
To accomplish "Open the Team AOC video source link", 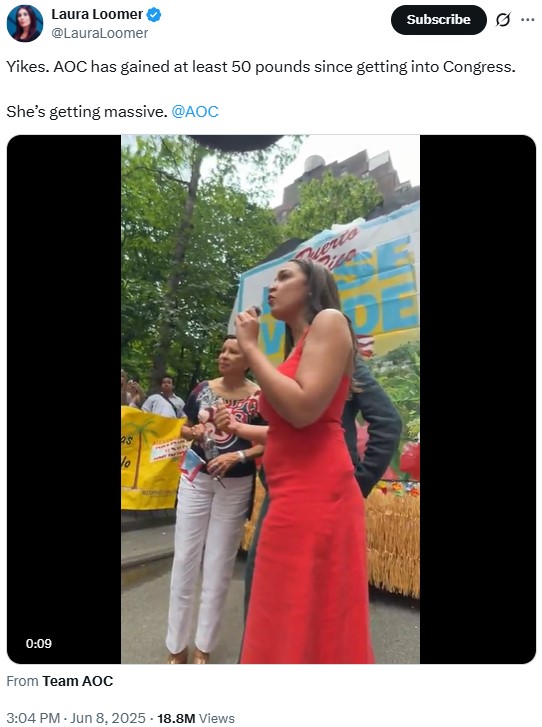I will 77,681.
